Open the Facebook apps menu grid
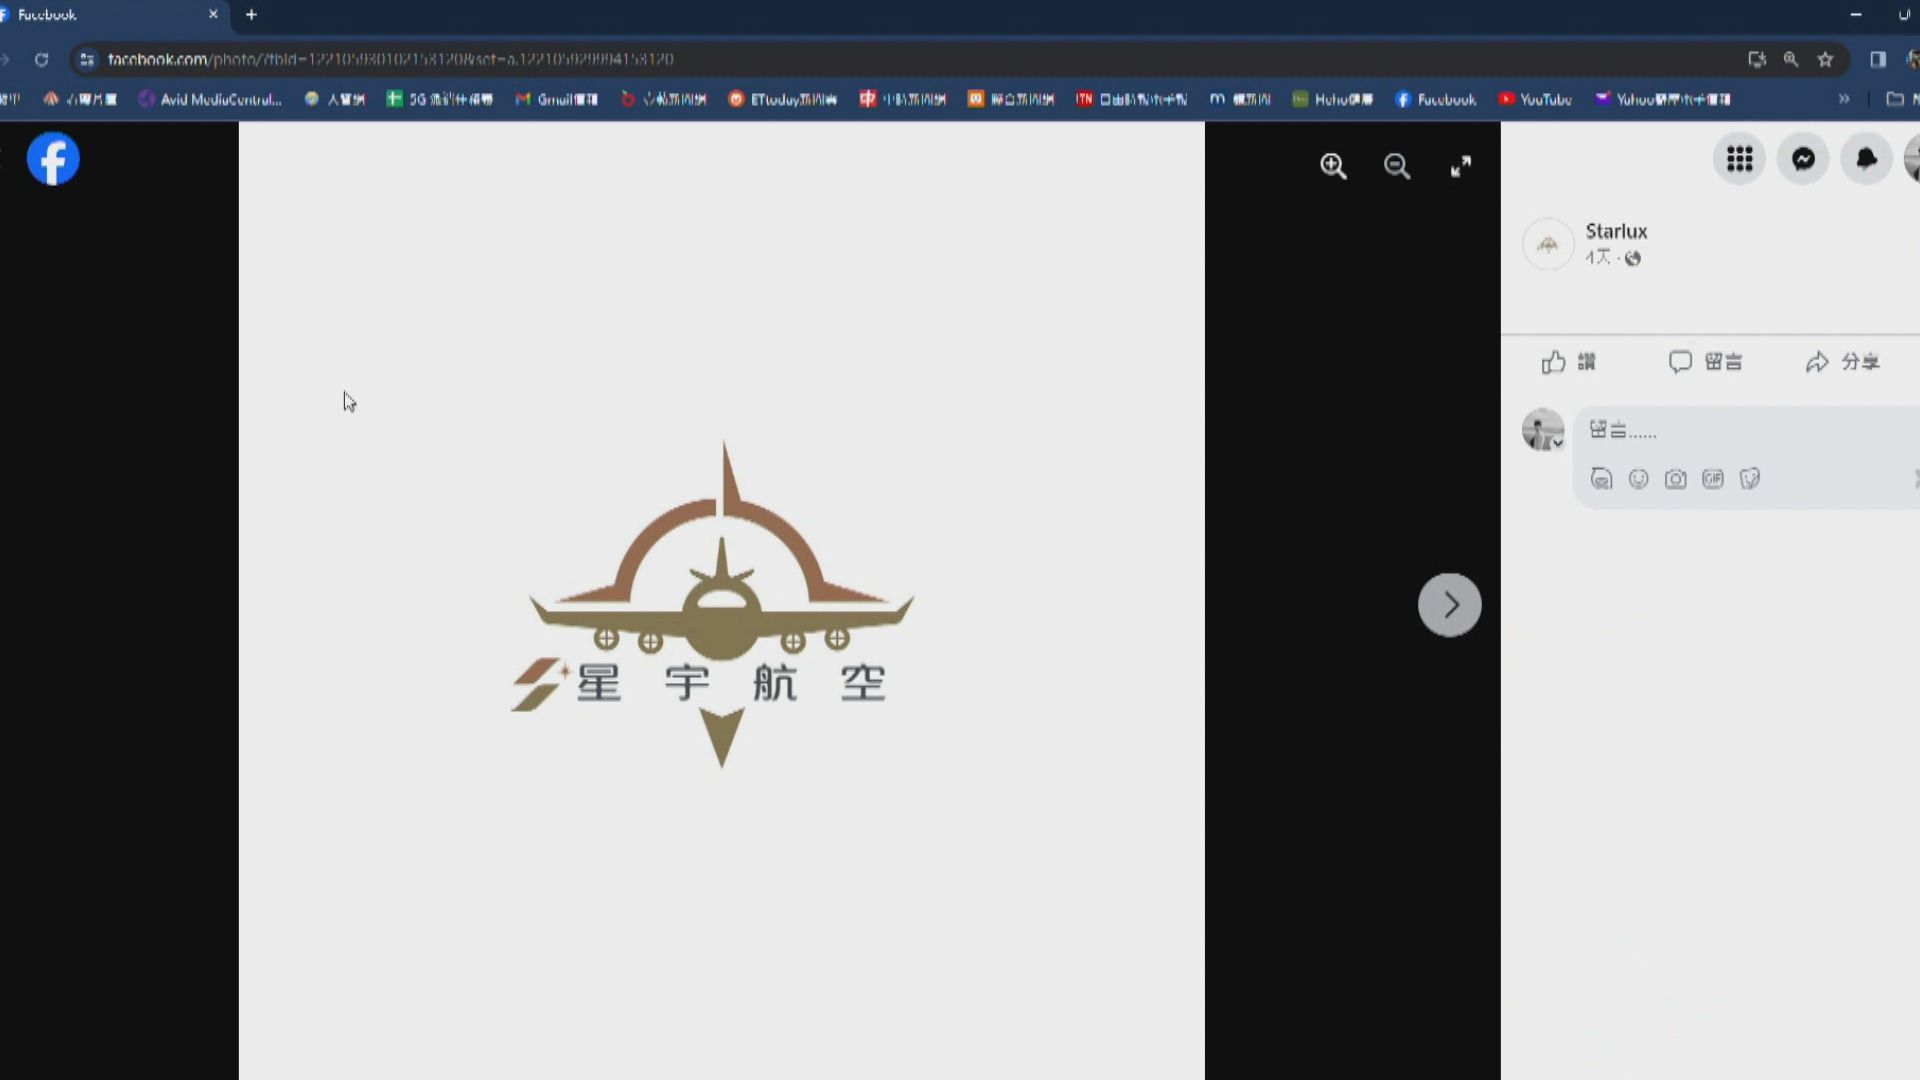Screen dimensions: 1920x1080 (1739, 159)
